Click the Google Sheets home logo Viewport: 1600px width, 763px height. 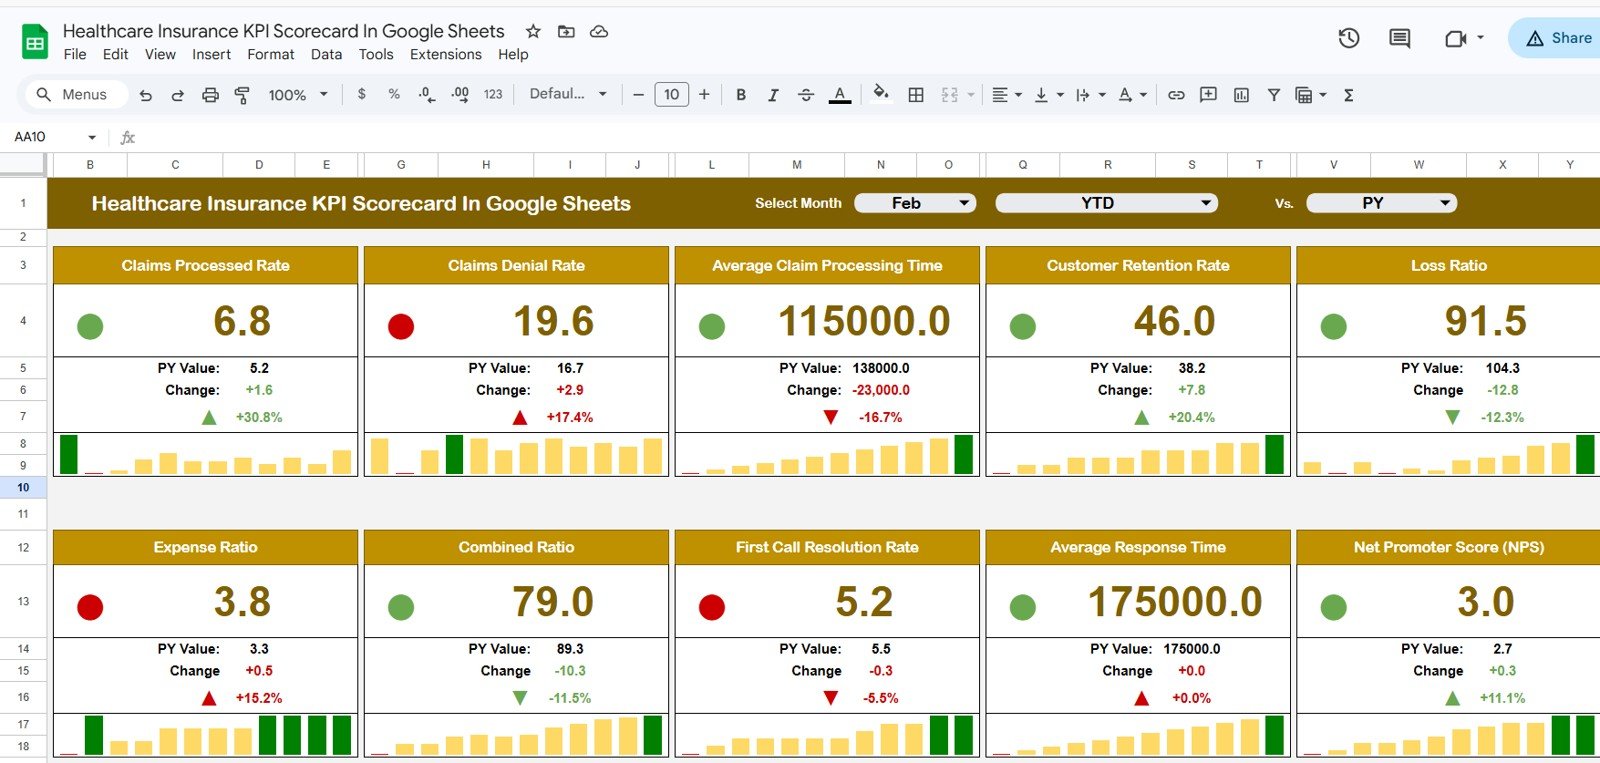pos(35,42)
